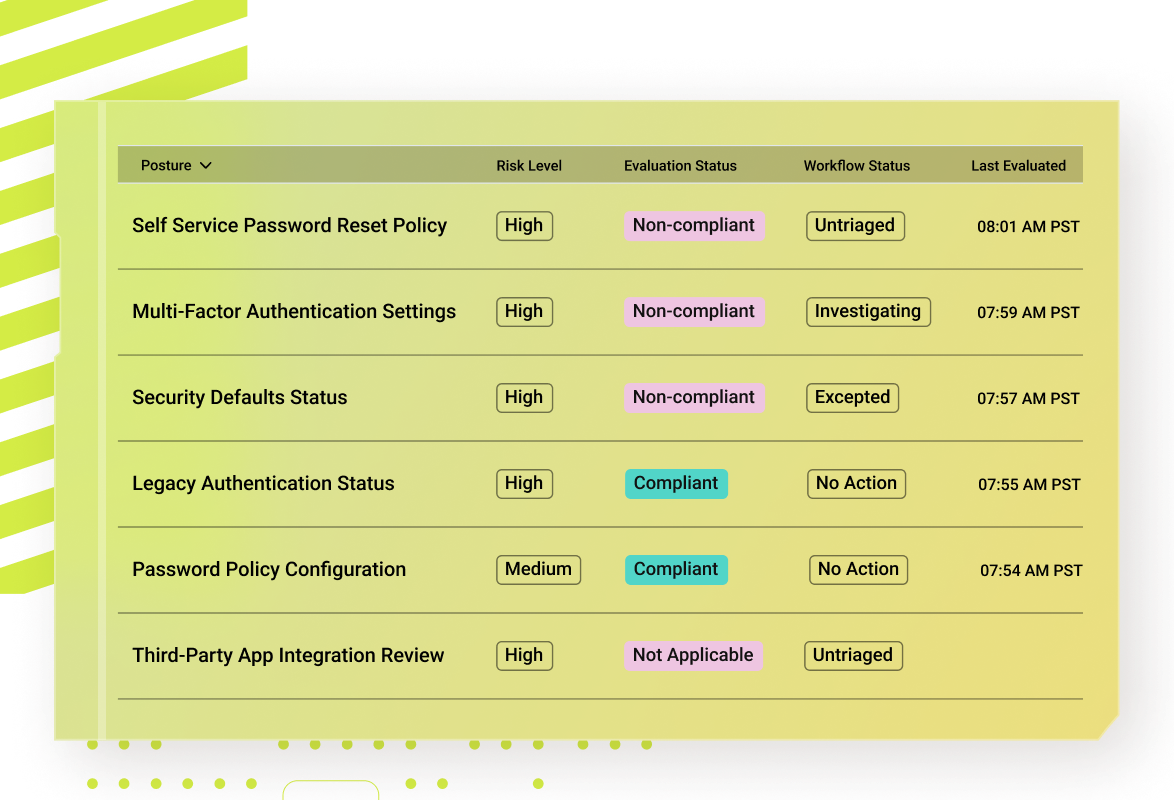Sort by the Posture column header
Screen dimensions: 1174x800
(x=166, y=166)
